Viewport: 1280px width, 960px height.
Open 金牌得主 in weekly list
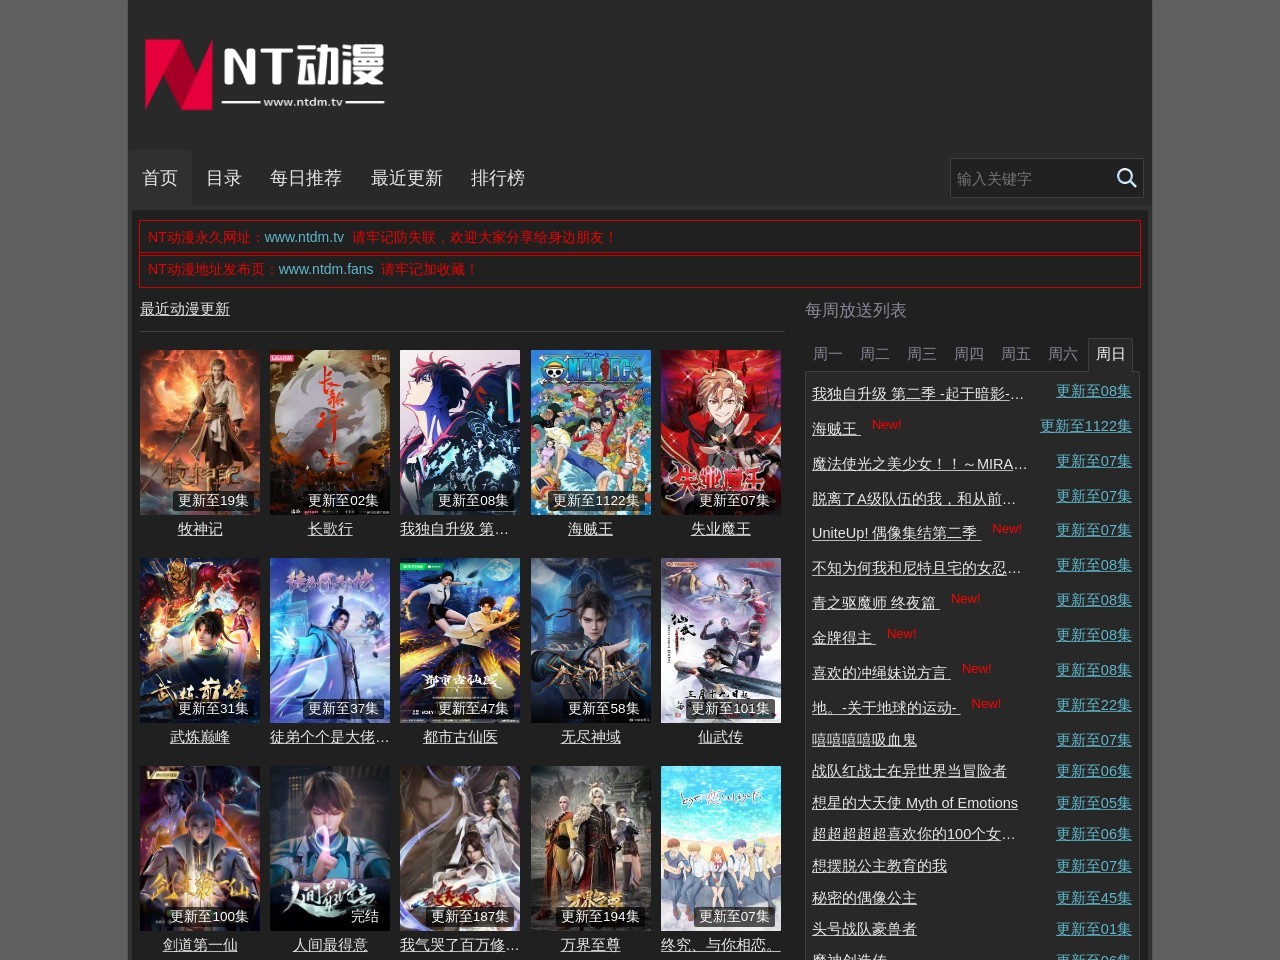click(843, 638)
